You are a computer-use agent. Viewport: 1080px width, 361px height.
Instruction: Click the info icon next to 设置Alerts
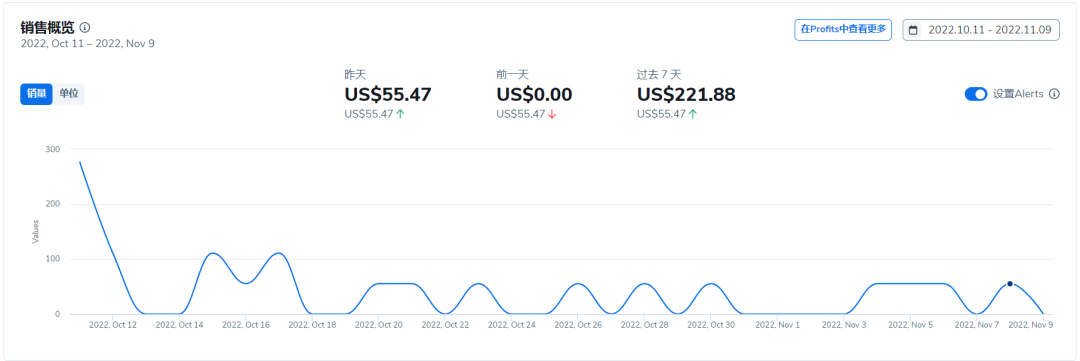pos(1054,94)
